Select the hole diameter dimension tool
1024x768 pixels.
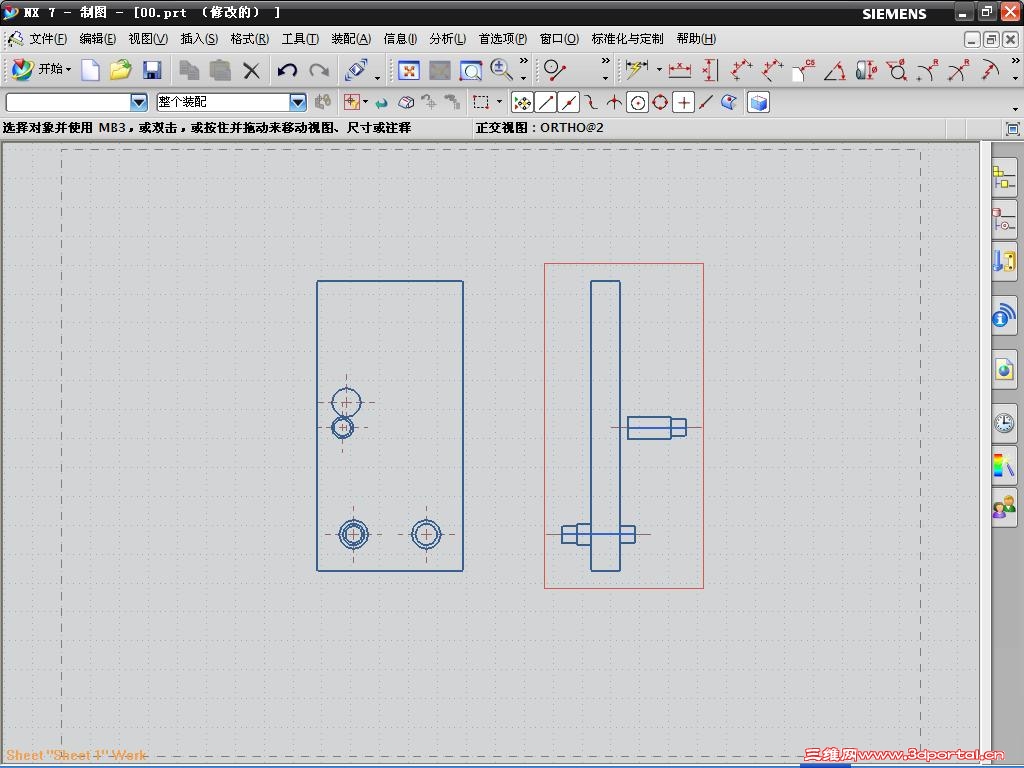click(x=897, y=70)
